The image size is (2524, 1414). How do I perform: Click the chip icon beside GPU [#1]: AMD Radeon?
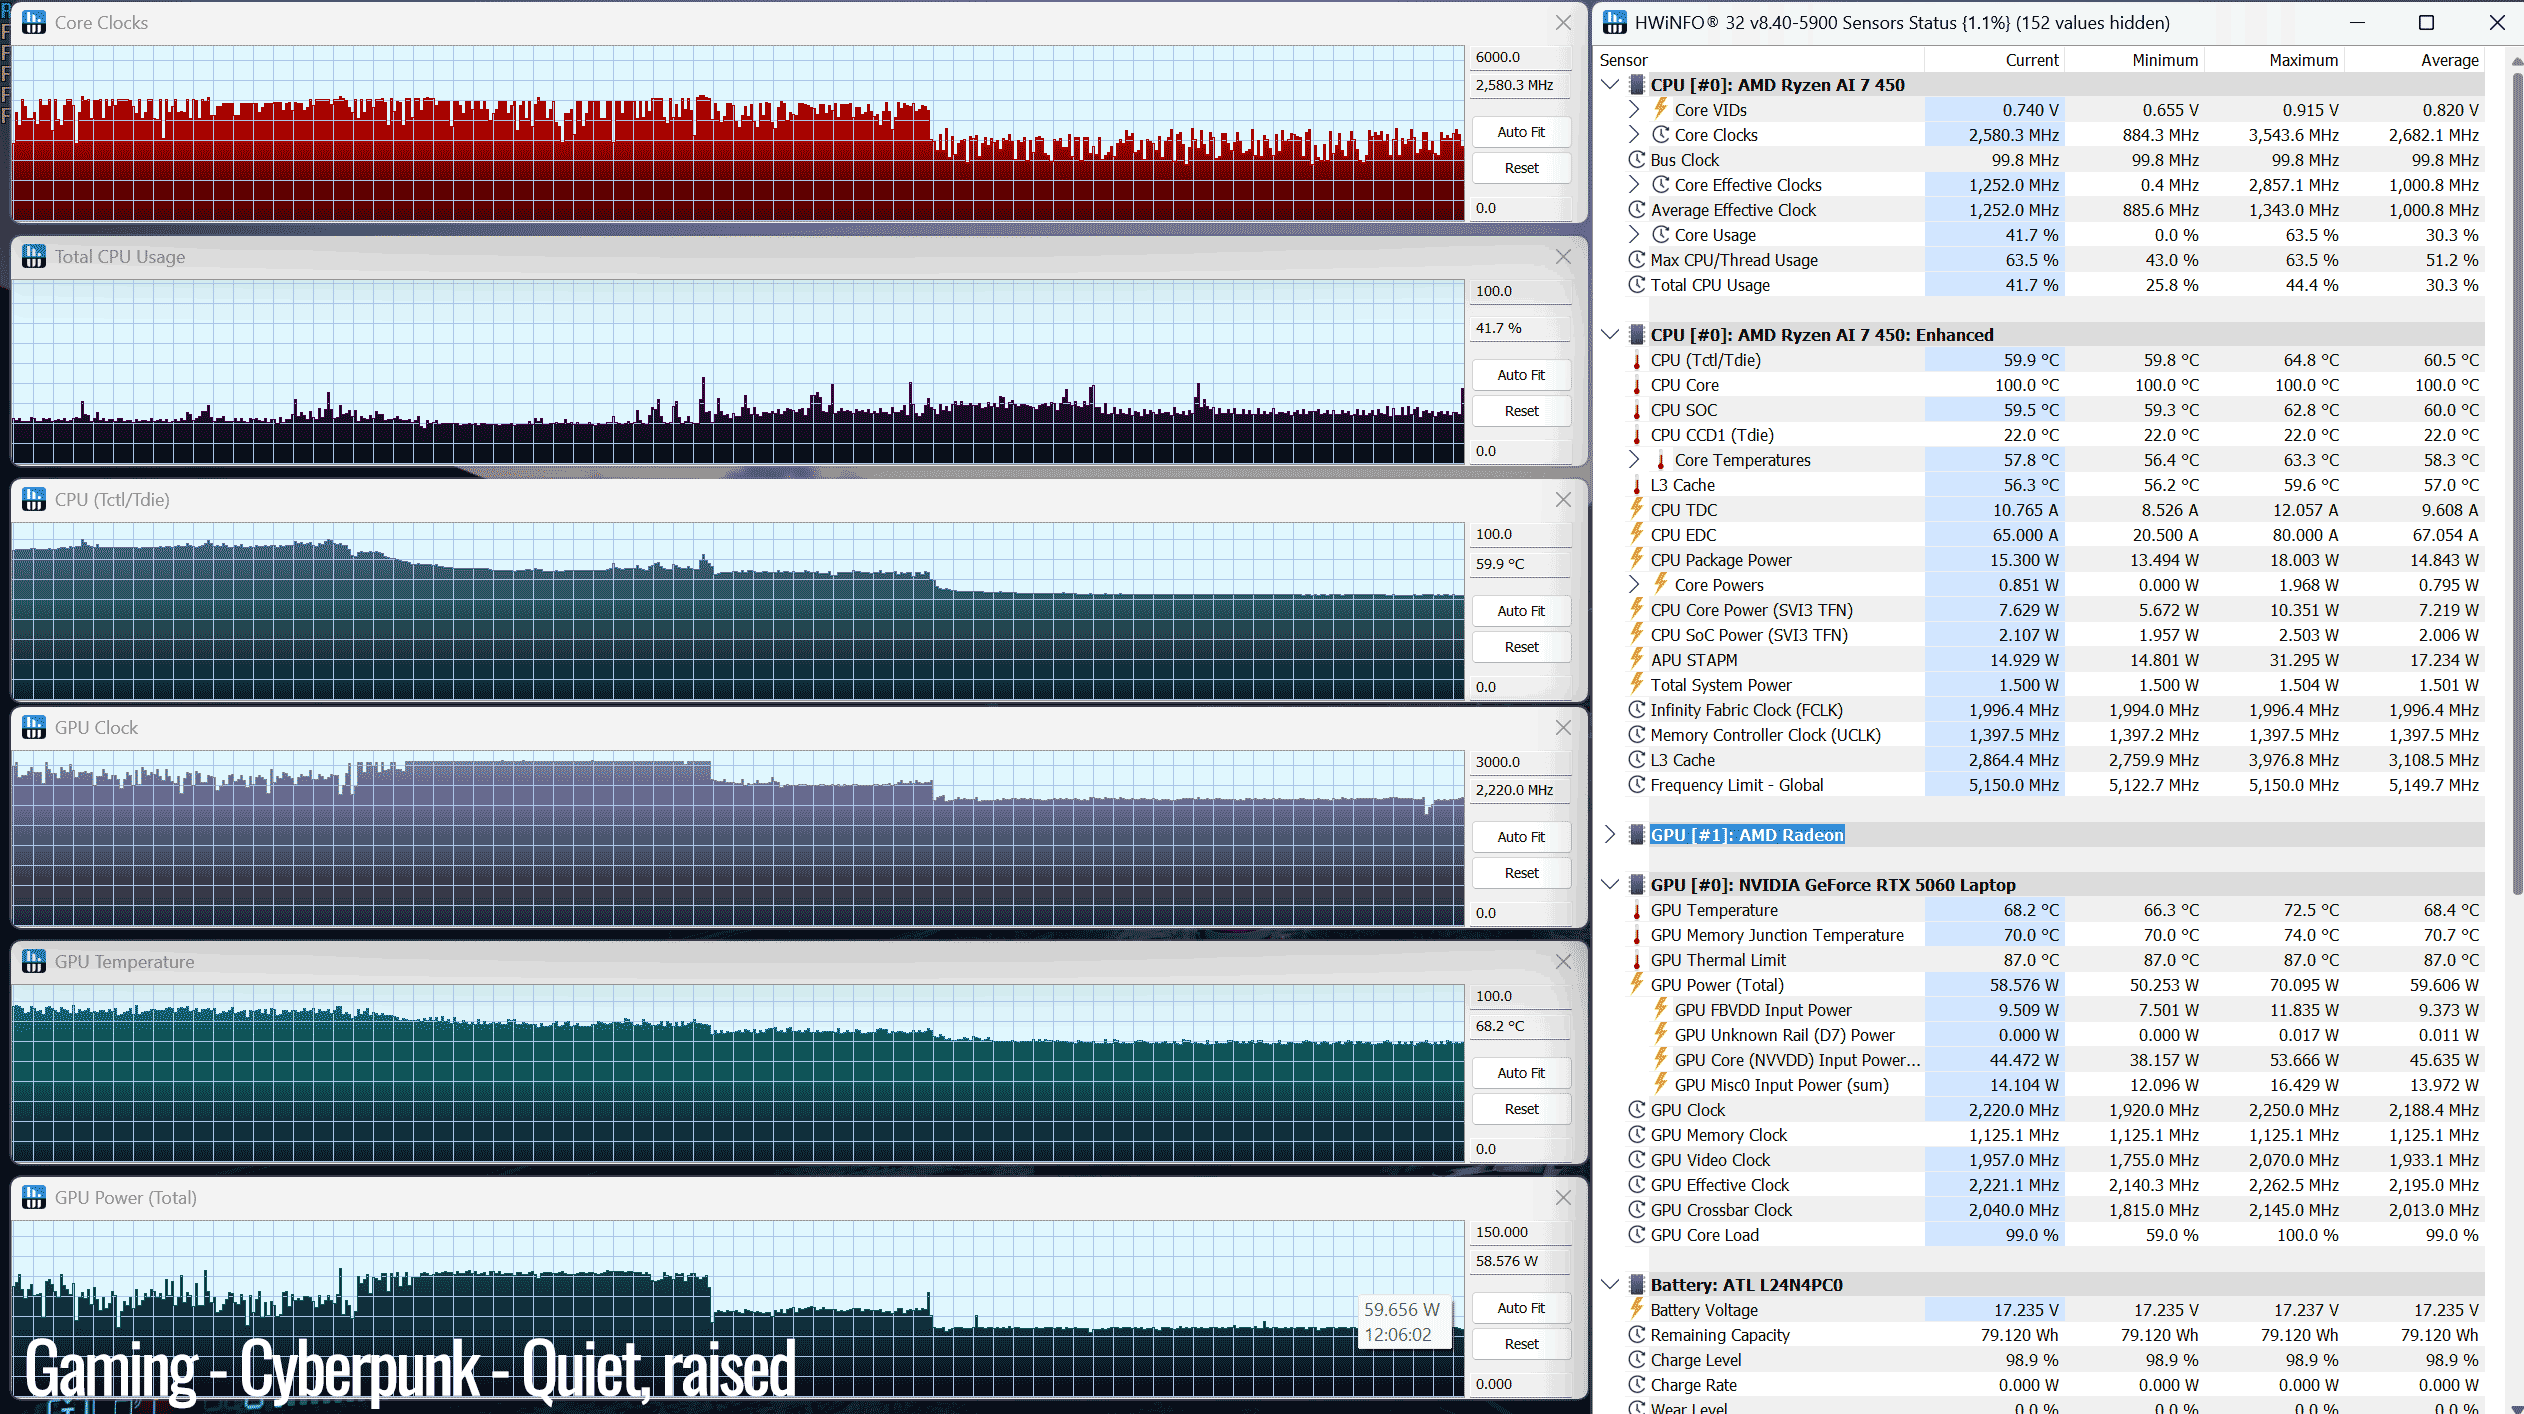pyautogui.click(x=1637, y=835)
